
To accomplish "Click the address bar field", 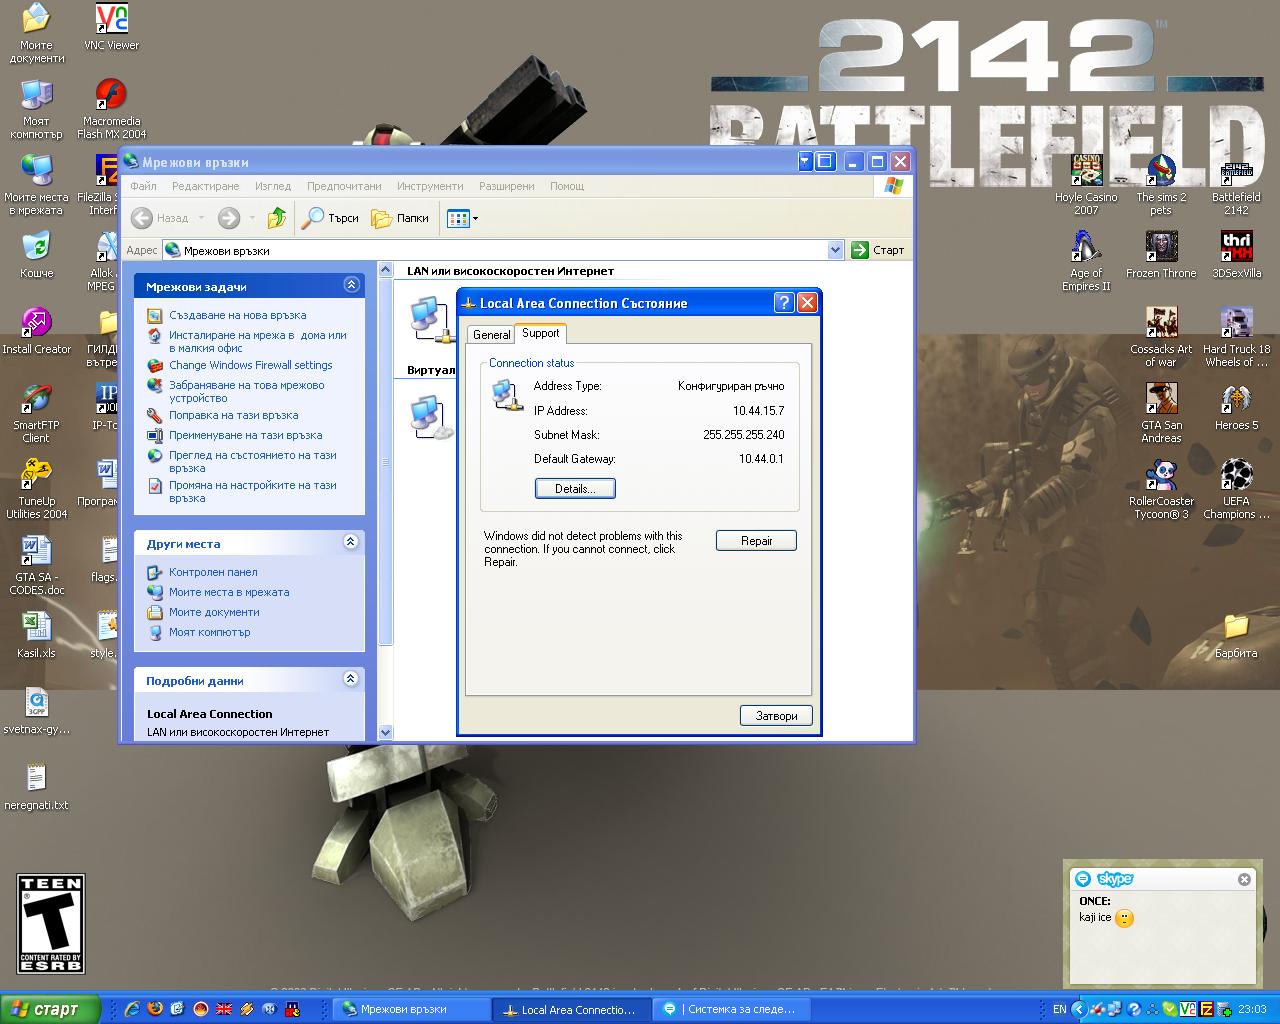I will pos(503,250).
